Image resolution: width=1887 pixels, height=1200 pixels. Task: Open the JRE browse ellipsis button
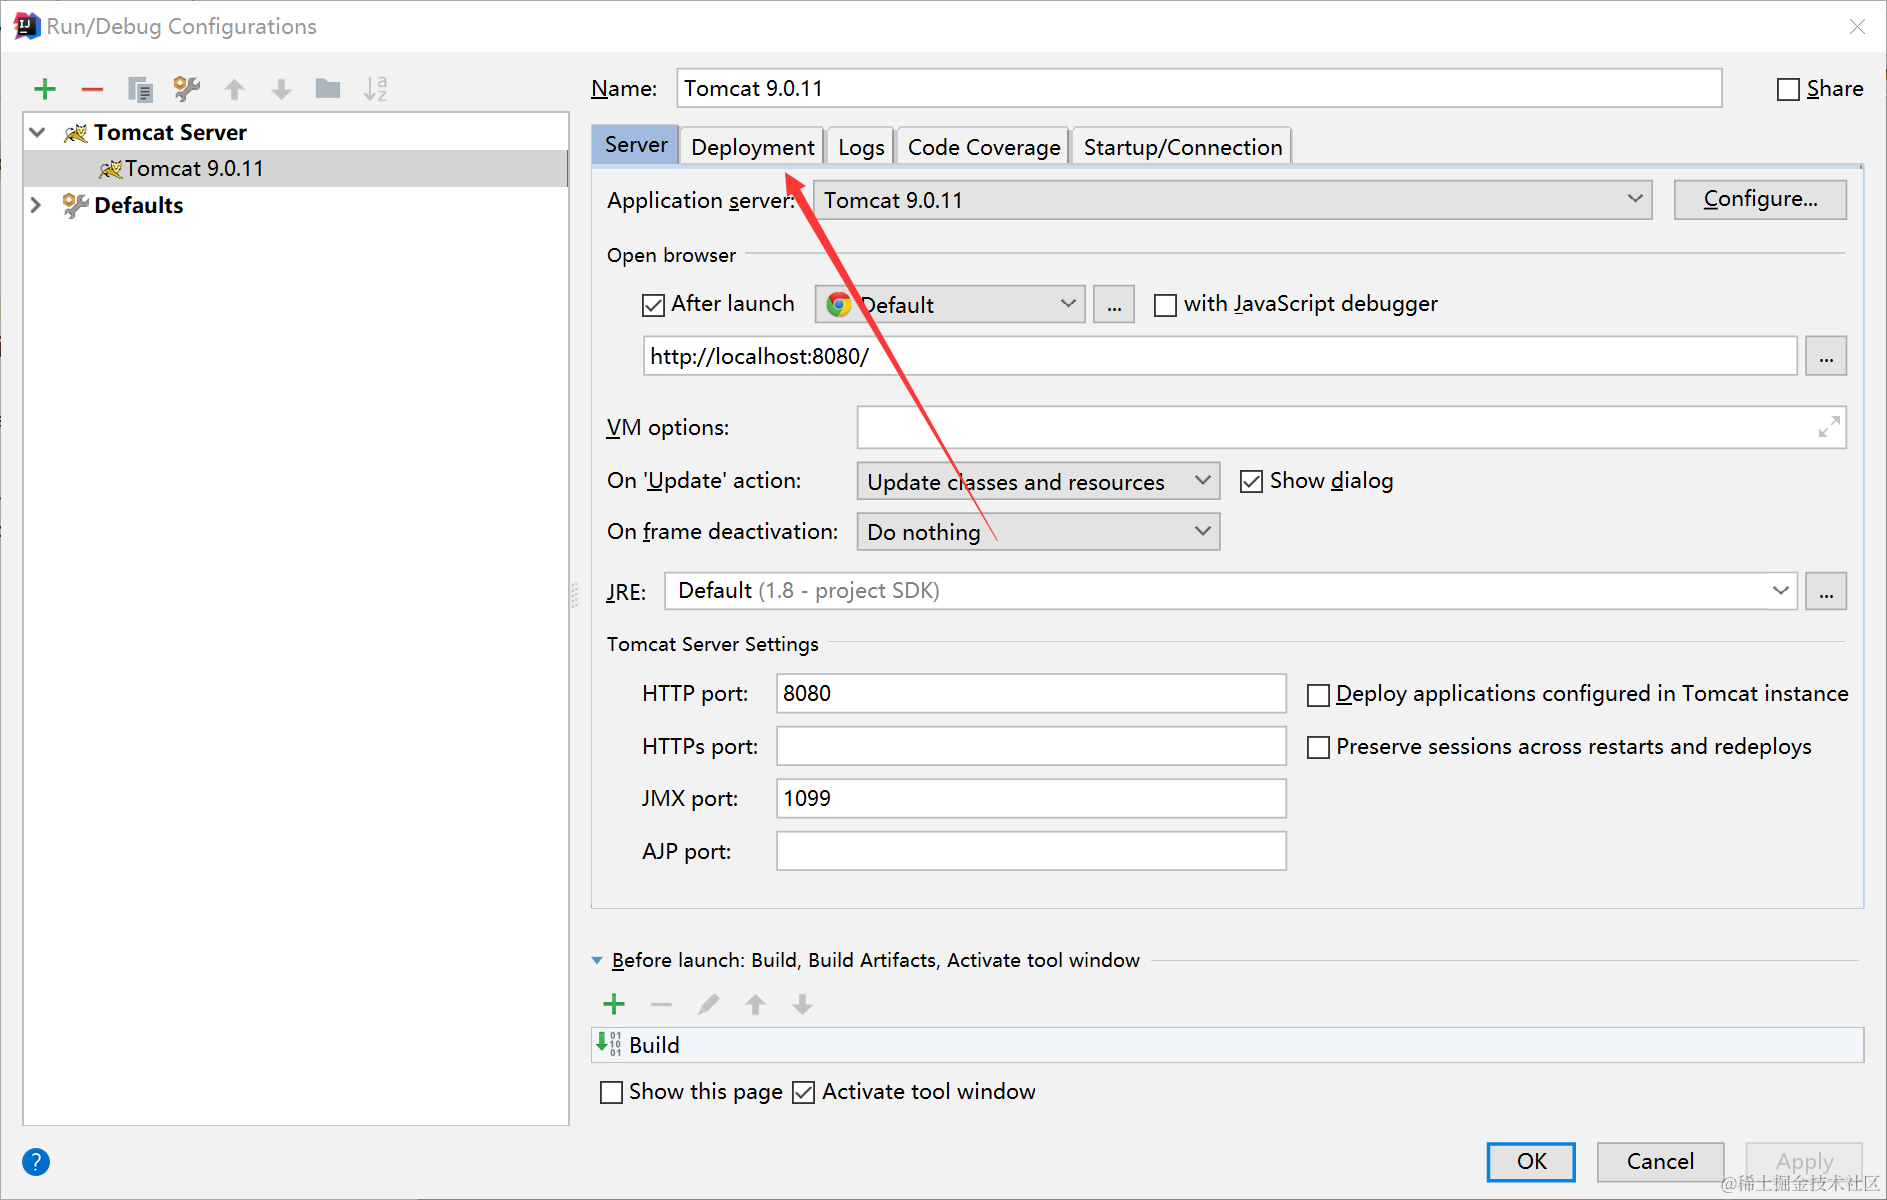(1826, 591)
